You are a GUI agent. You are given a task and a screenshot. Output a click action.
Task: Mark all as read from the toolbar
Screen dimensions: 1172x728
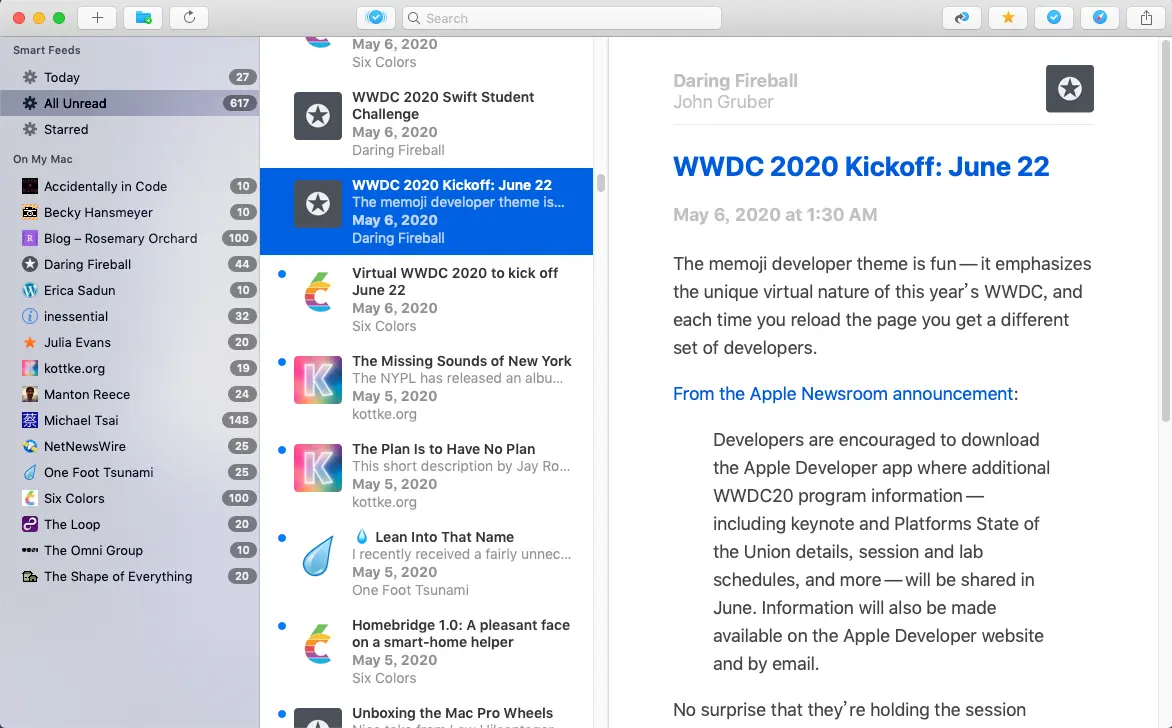tap(375, 18)
